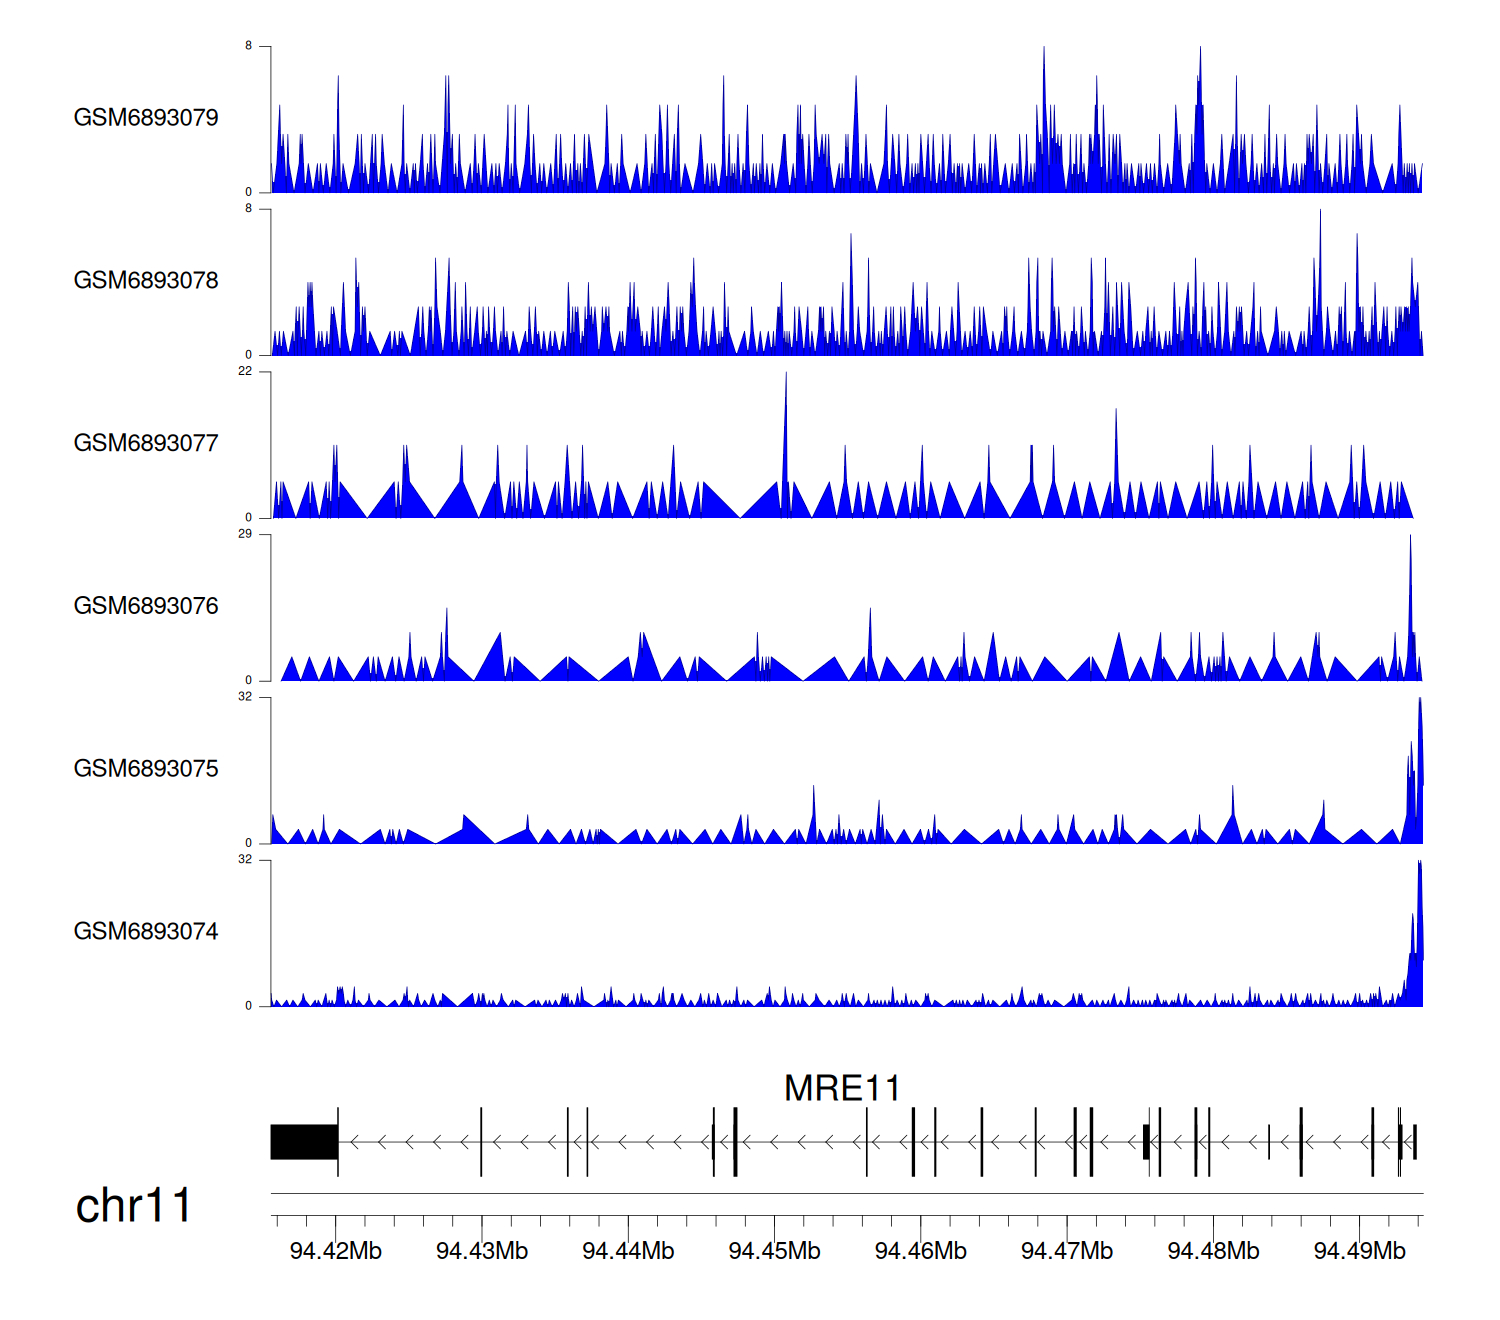Select the 94.46Mb position label
The width and height of the screenshot is (1500, 1320).
[x=920, y=1251]
